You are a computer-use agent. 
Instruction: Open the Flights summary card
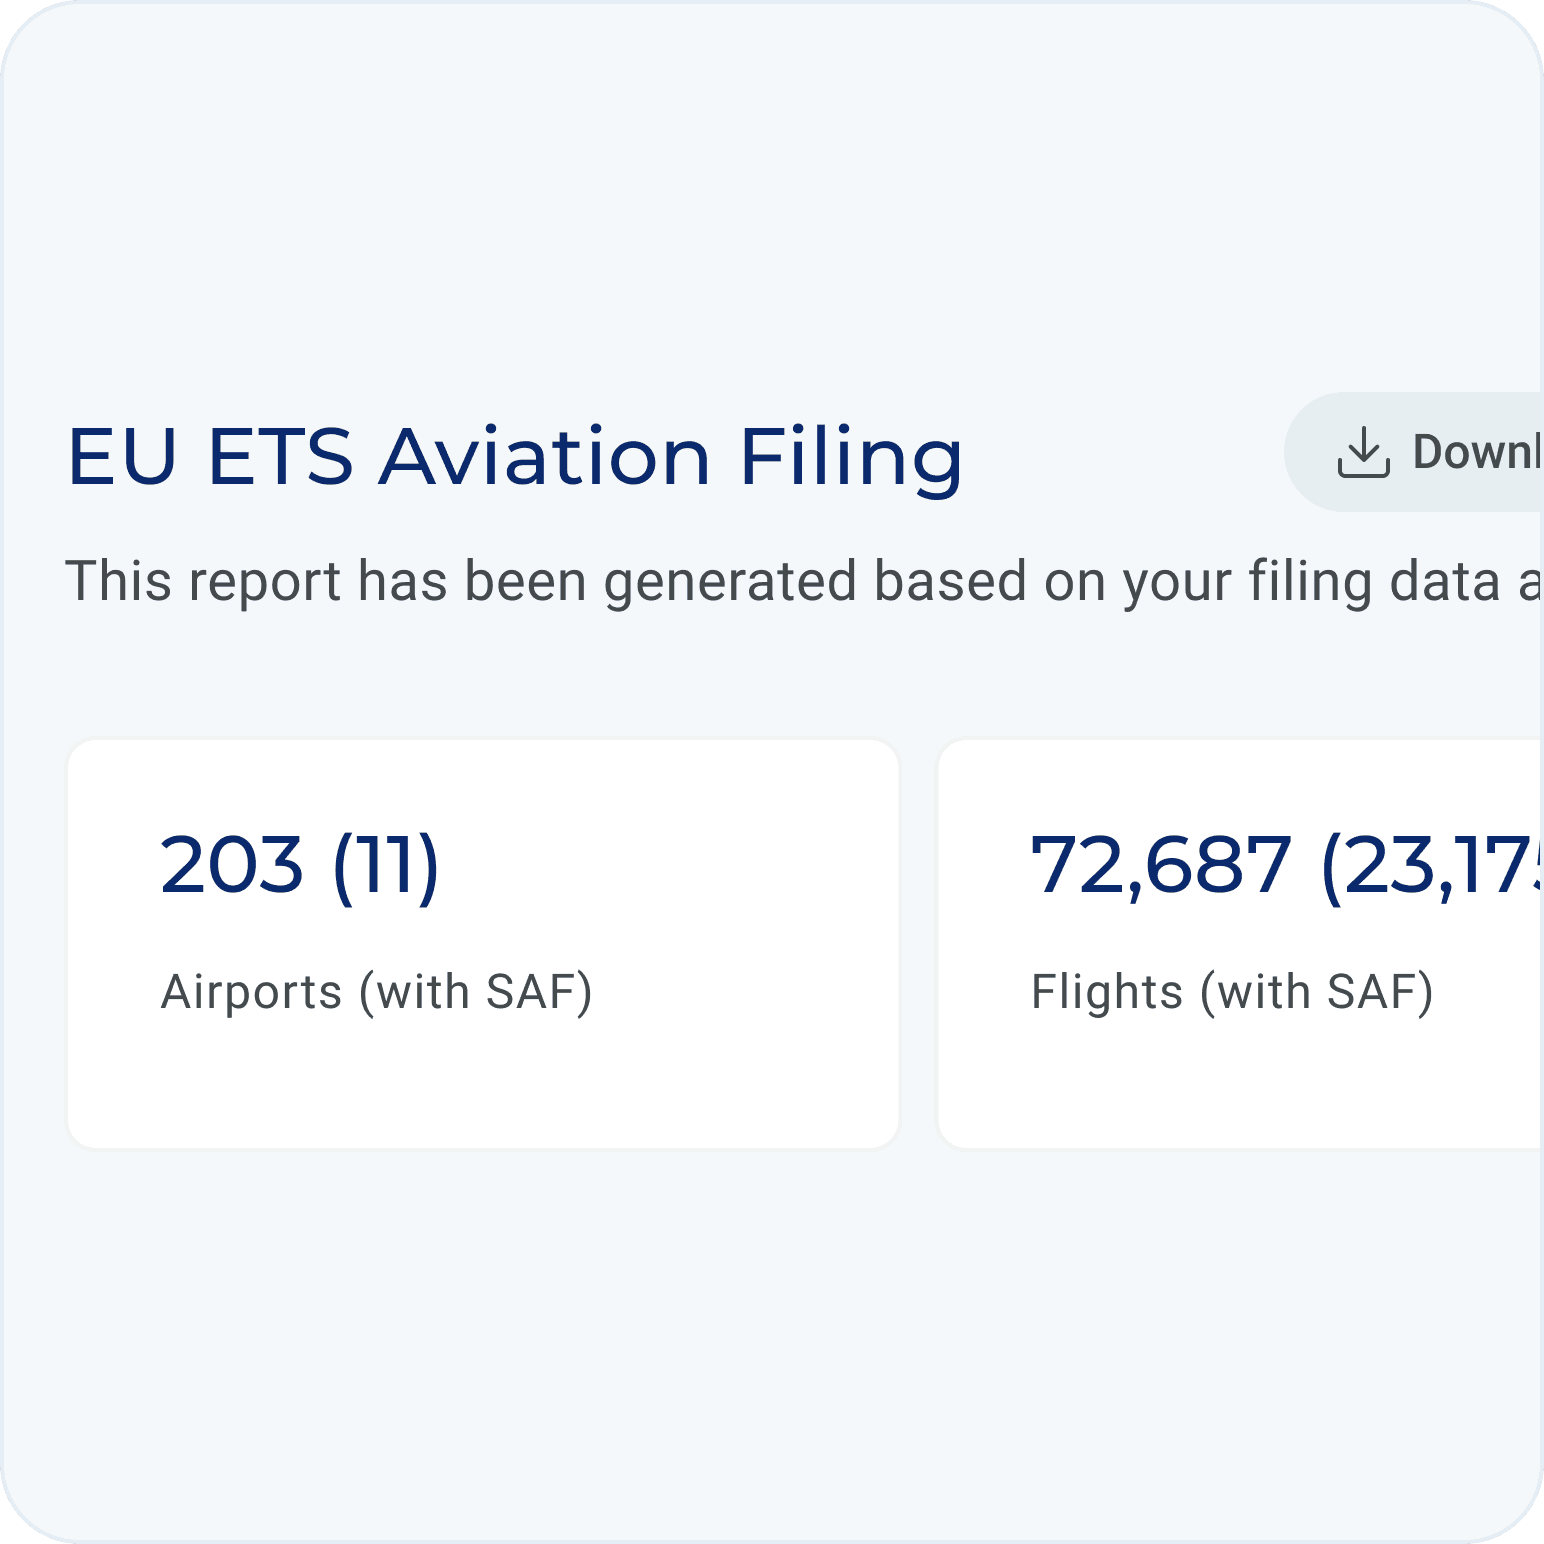coord(1241,944)
